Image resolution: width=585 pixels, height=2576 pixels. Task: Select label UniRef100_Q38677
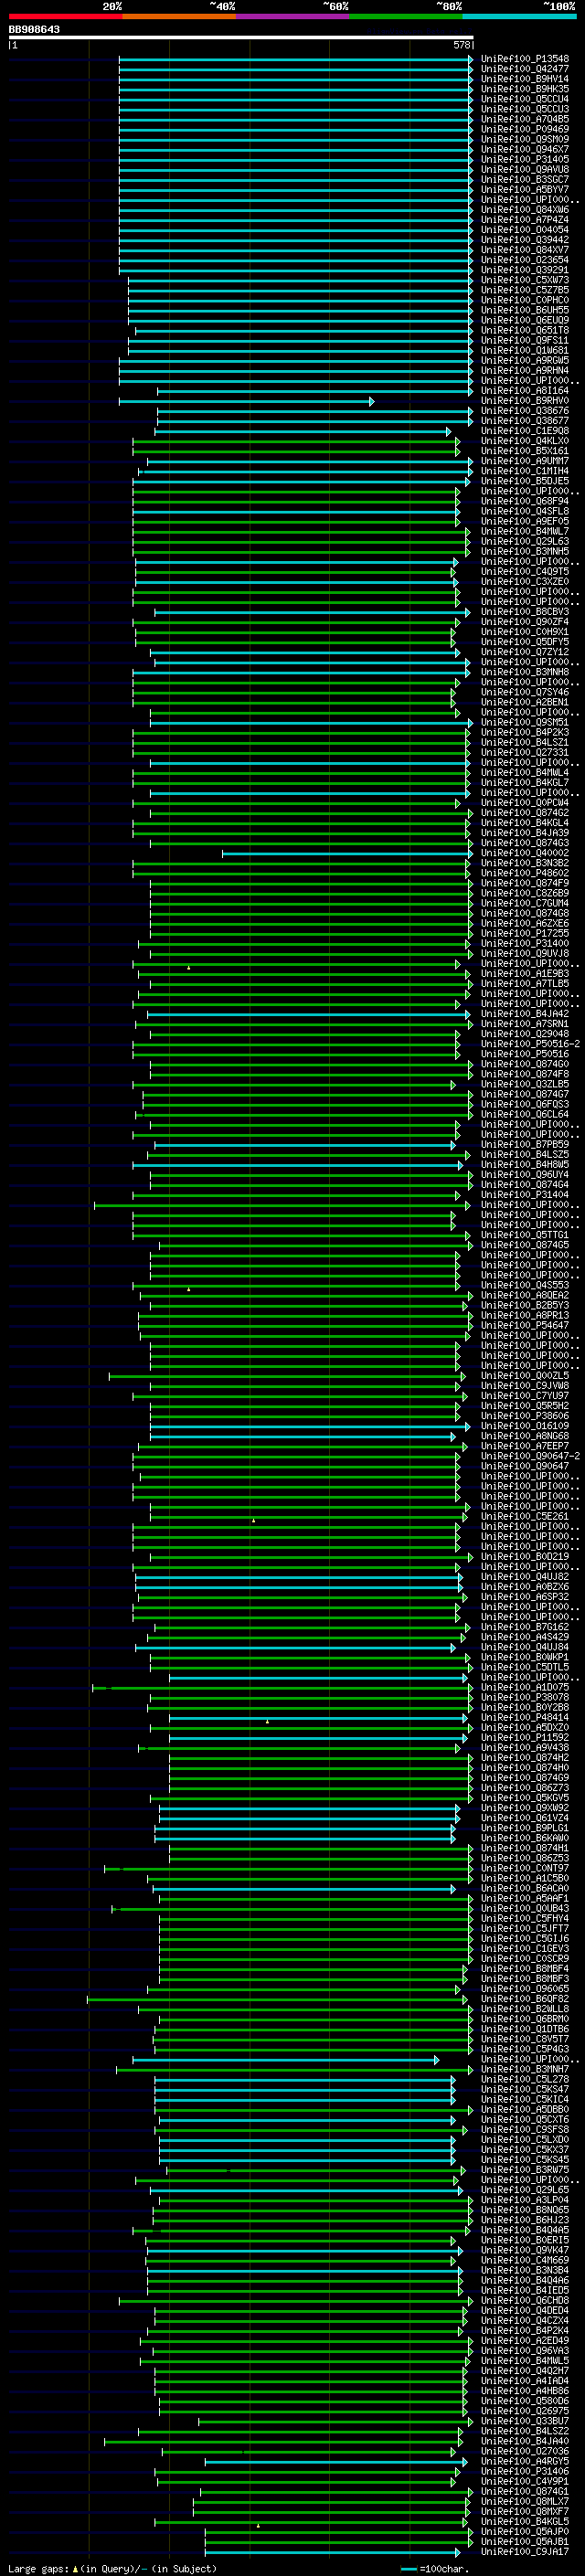(525, 421)
